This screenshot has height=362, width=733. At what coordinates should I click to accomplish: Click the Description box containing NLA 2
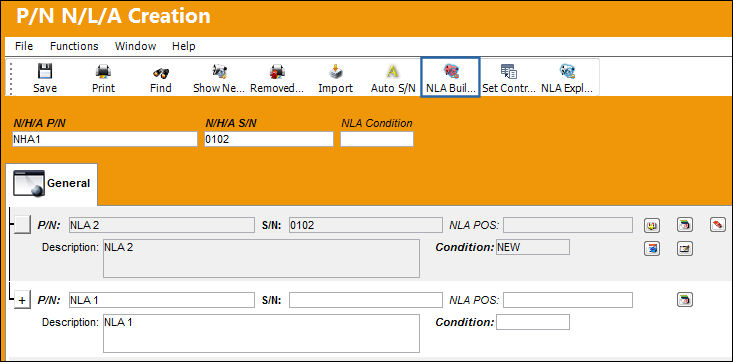click(261, 259)
